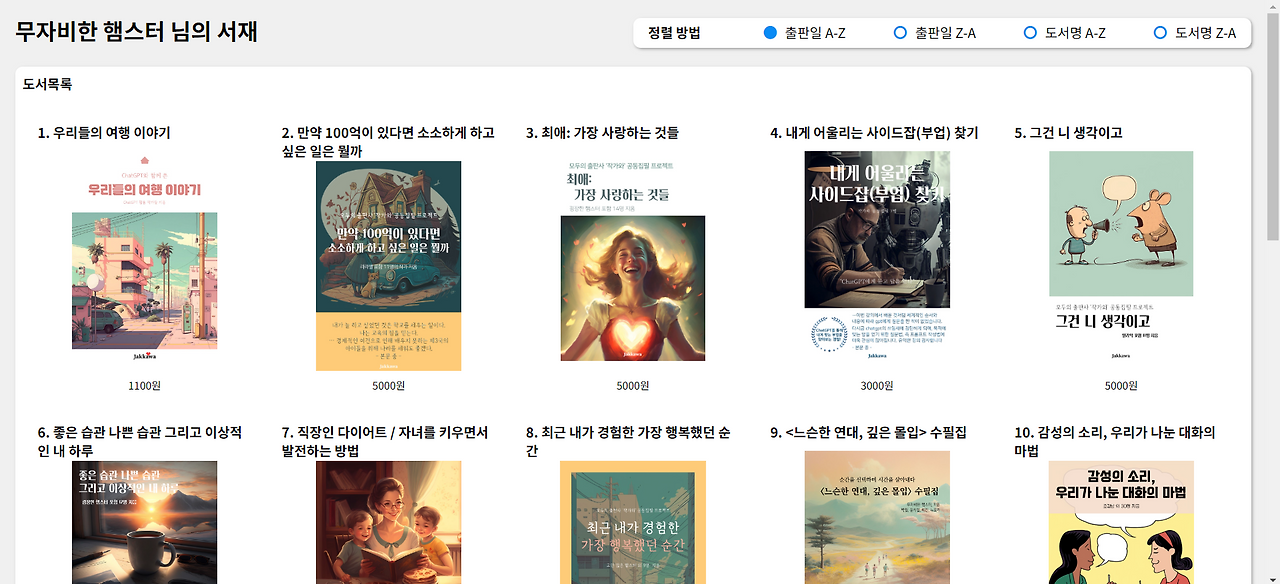Select the "도서명 A-Z" sort option

point(1030,32)
